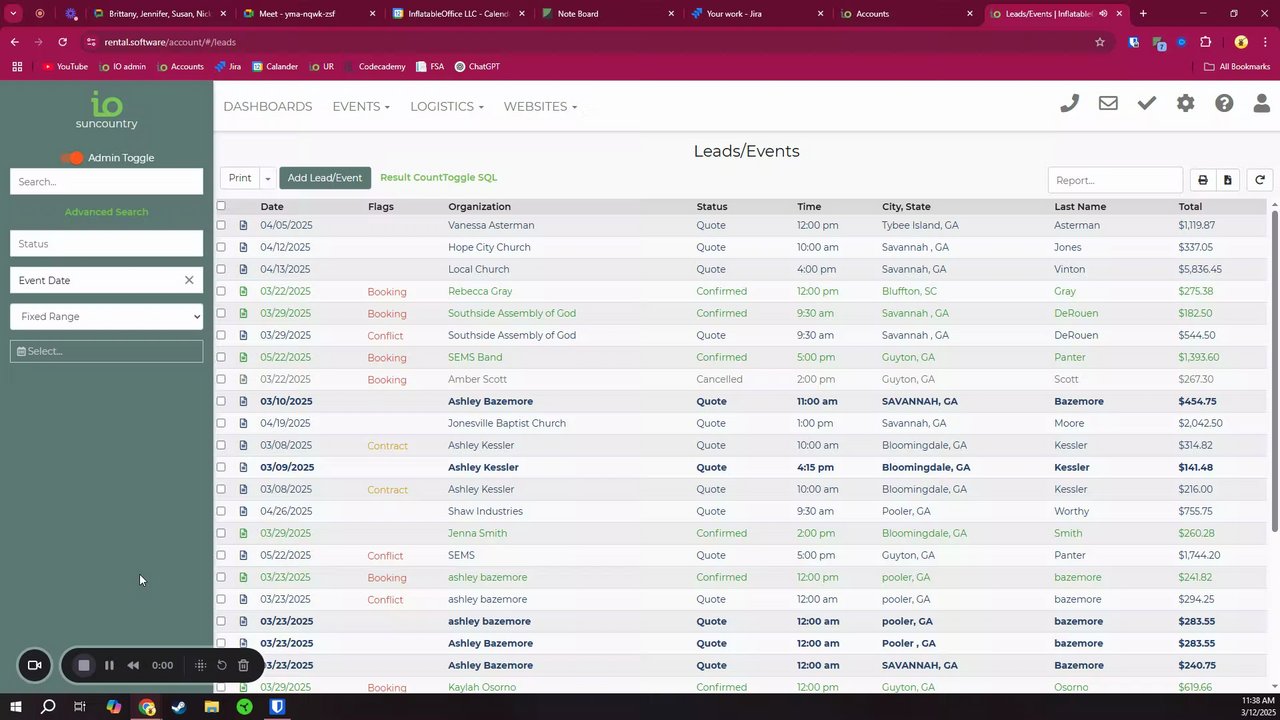1280x720 pixels.
Task: Expand the EVENTS menu
Action: pyautogui.click(x=361, y=106)
